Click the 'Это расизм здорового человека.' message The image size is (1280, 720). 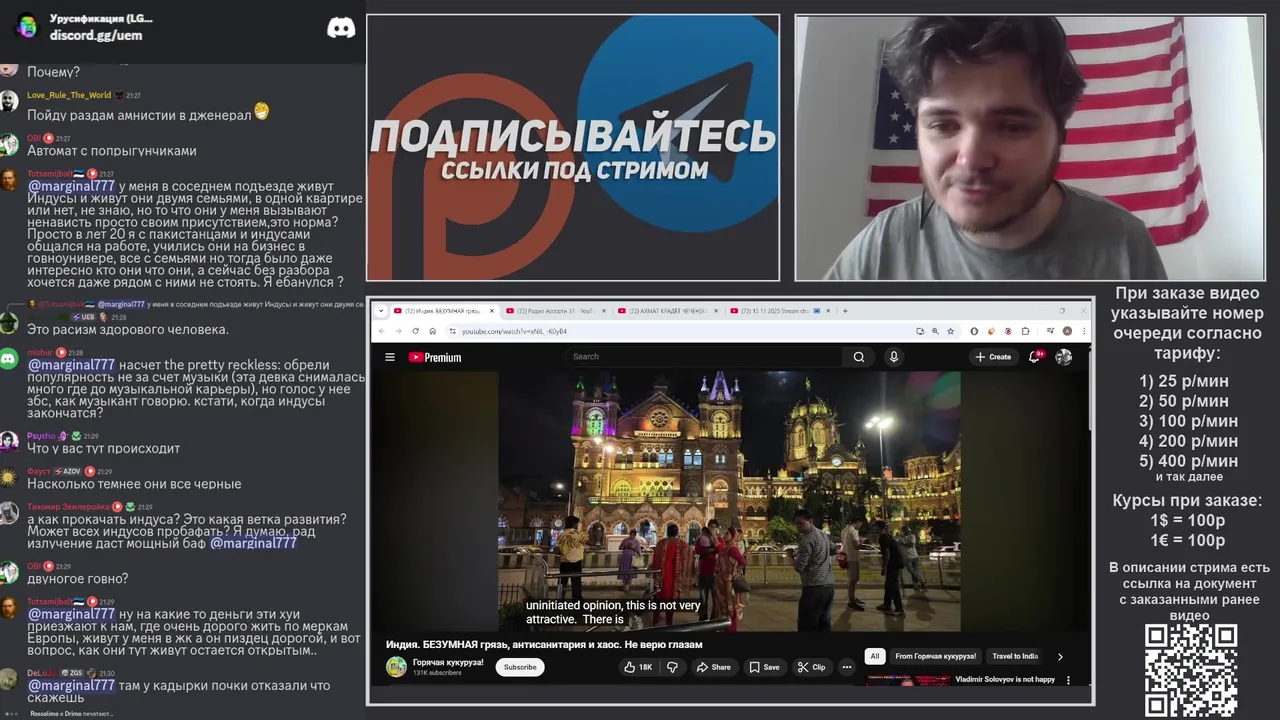(x=128, y=330)
